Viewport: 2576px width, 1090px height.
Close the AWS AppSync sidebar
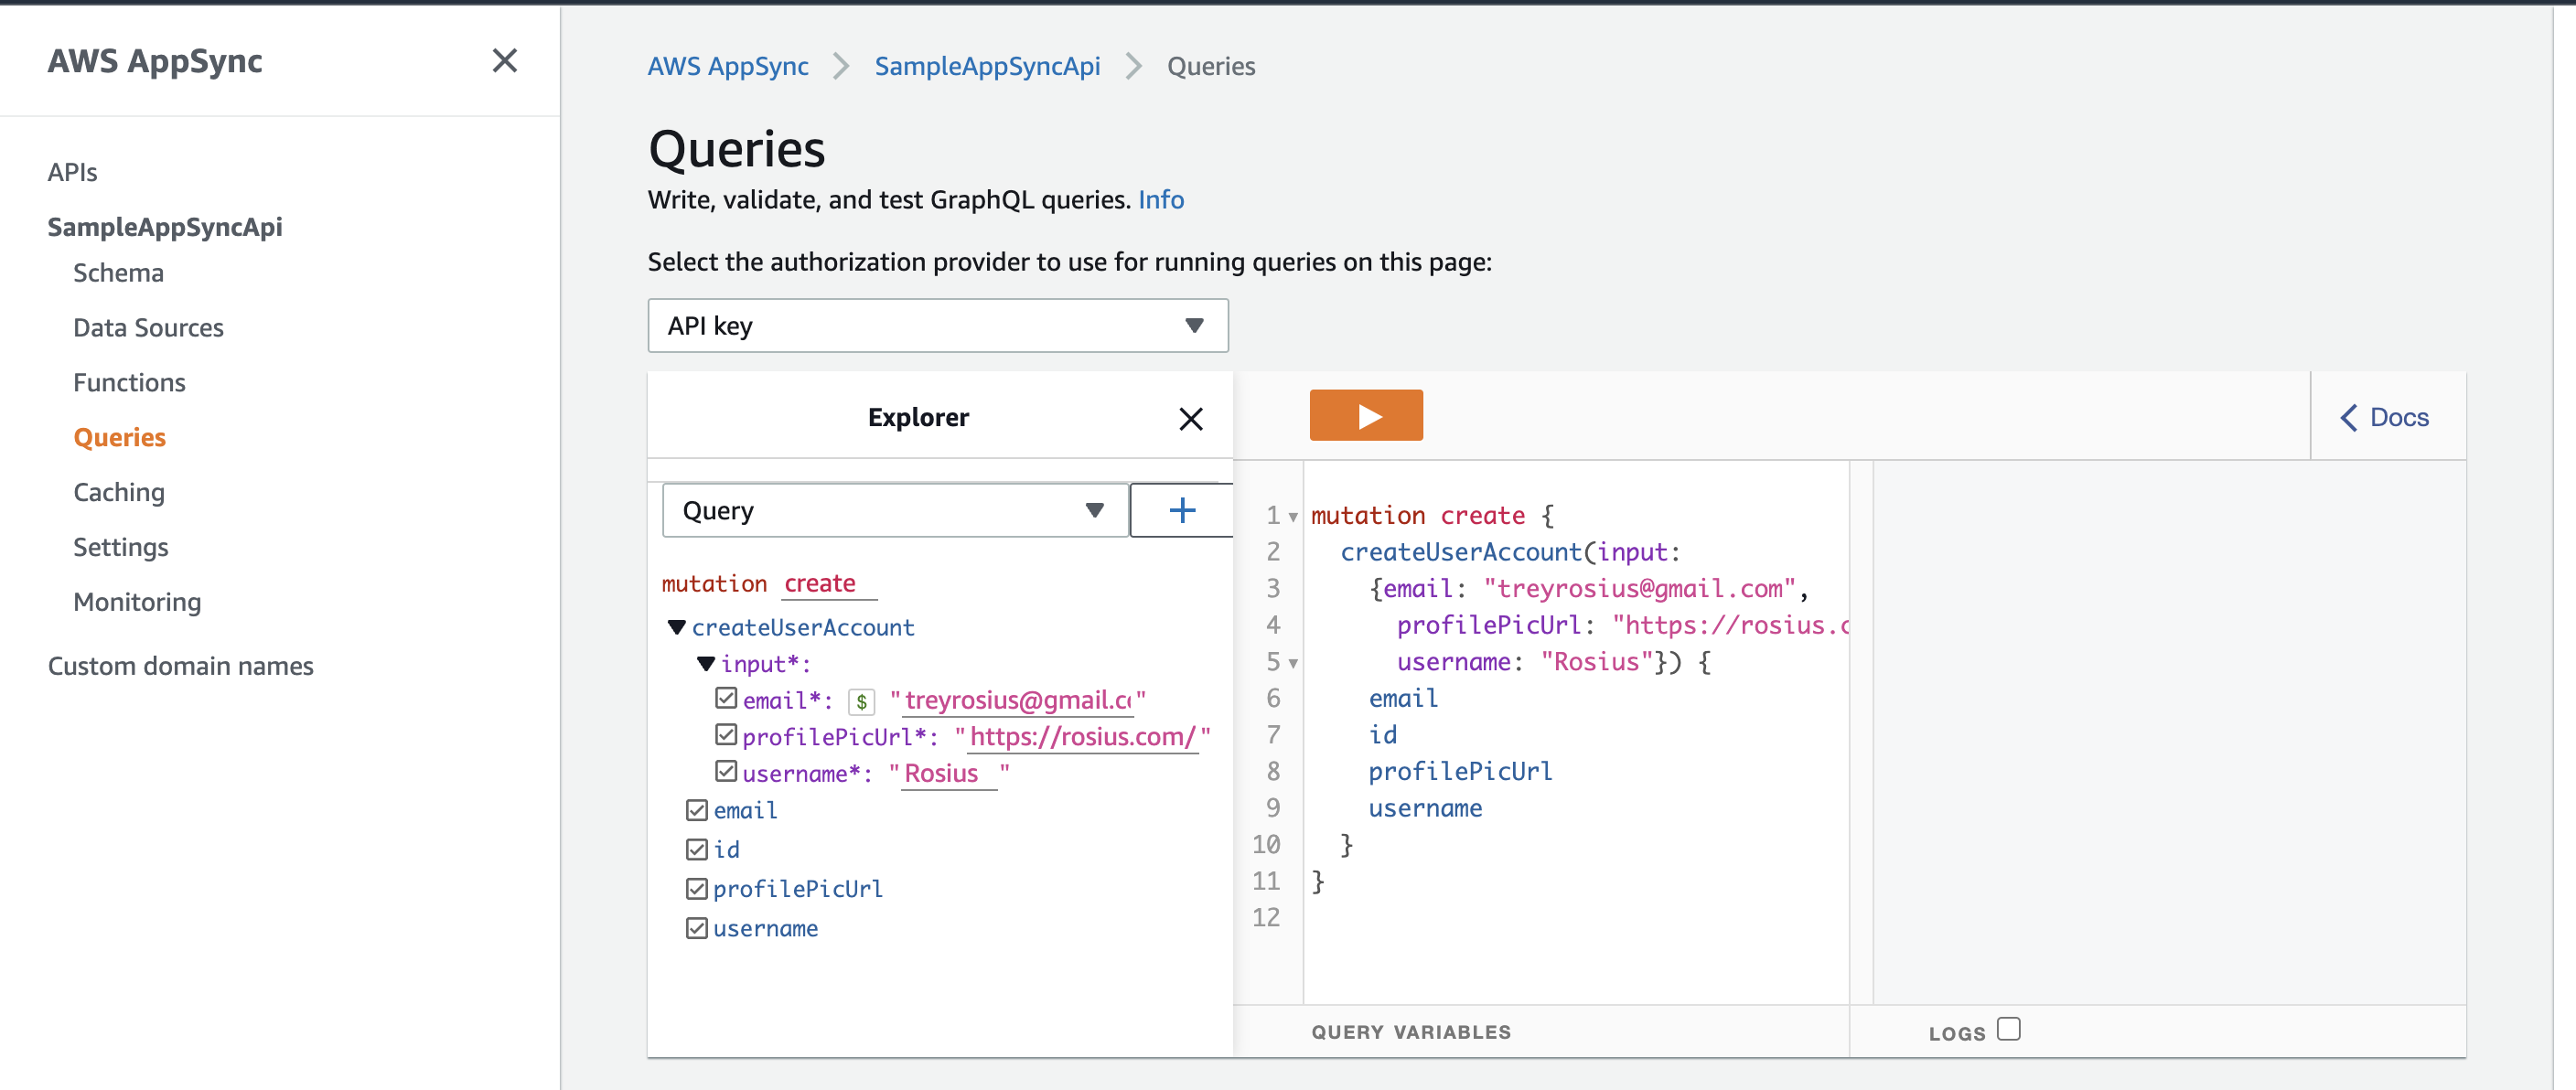pos(505,61)
